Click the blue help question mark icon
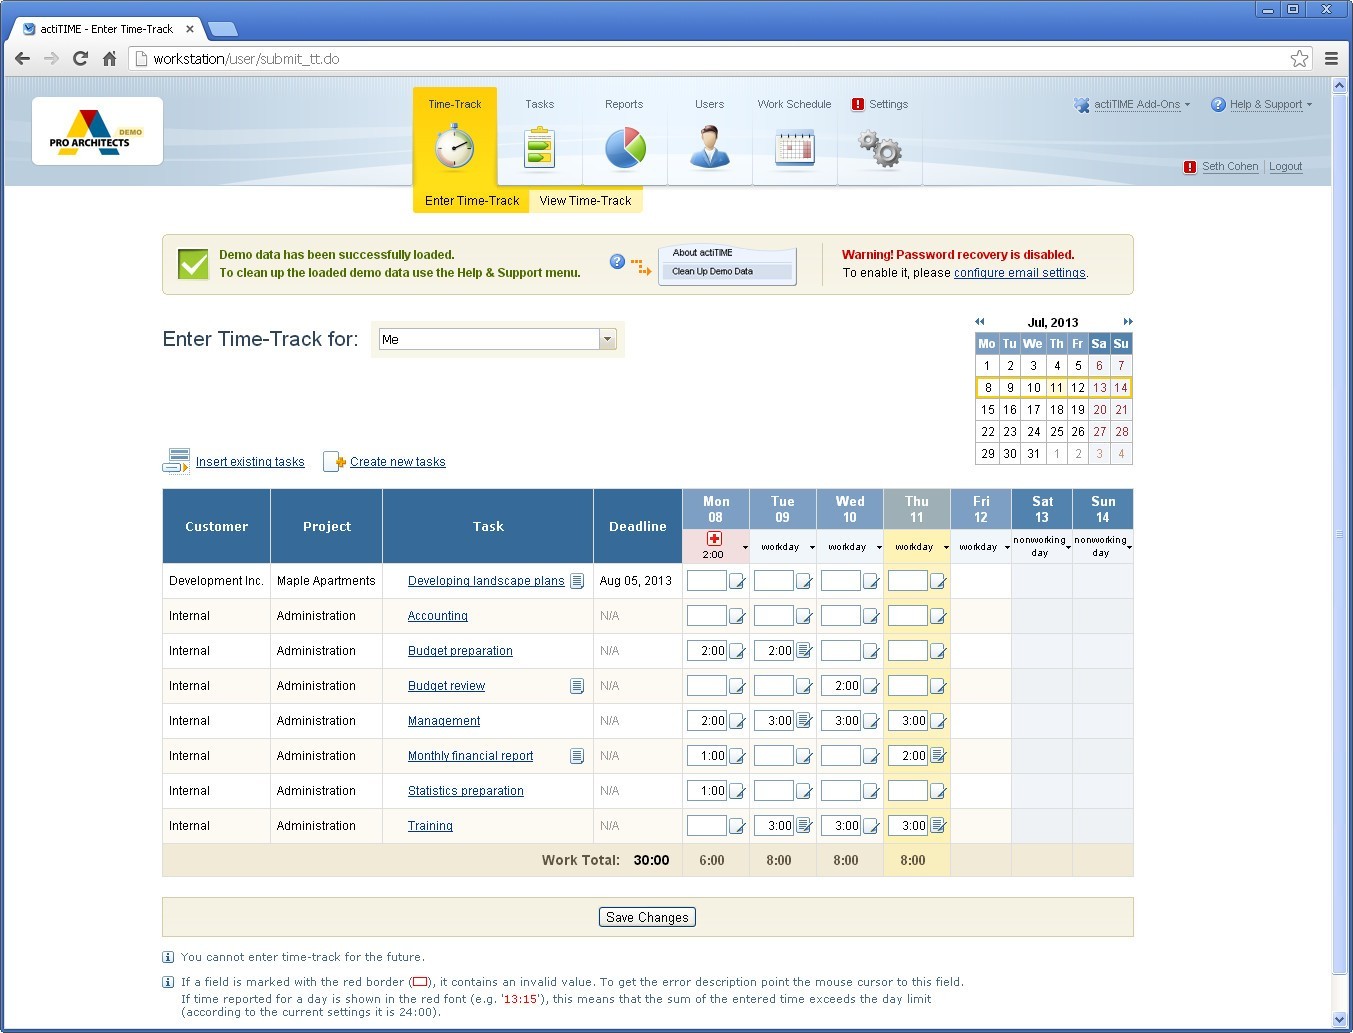1353x1033 pixels. click(x=617, y=262)
